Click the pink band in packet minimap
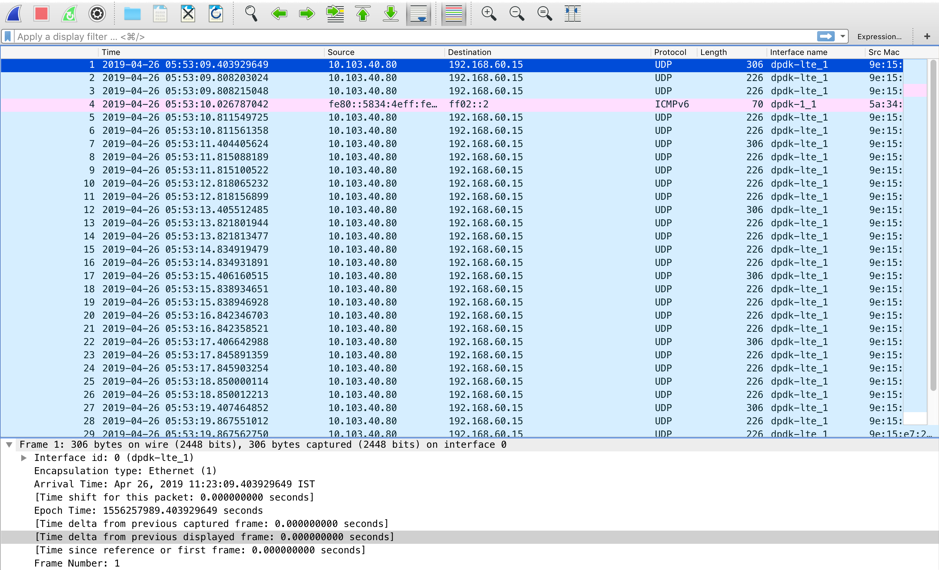Viewport: 939px width, 570px height. point(915,91)
